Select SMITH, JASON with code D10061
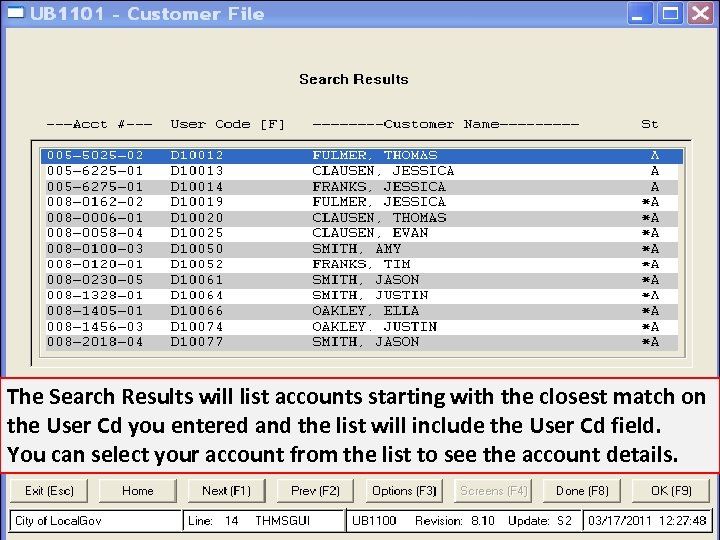This screenshot has width=720, height=540. point(362,280)
